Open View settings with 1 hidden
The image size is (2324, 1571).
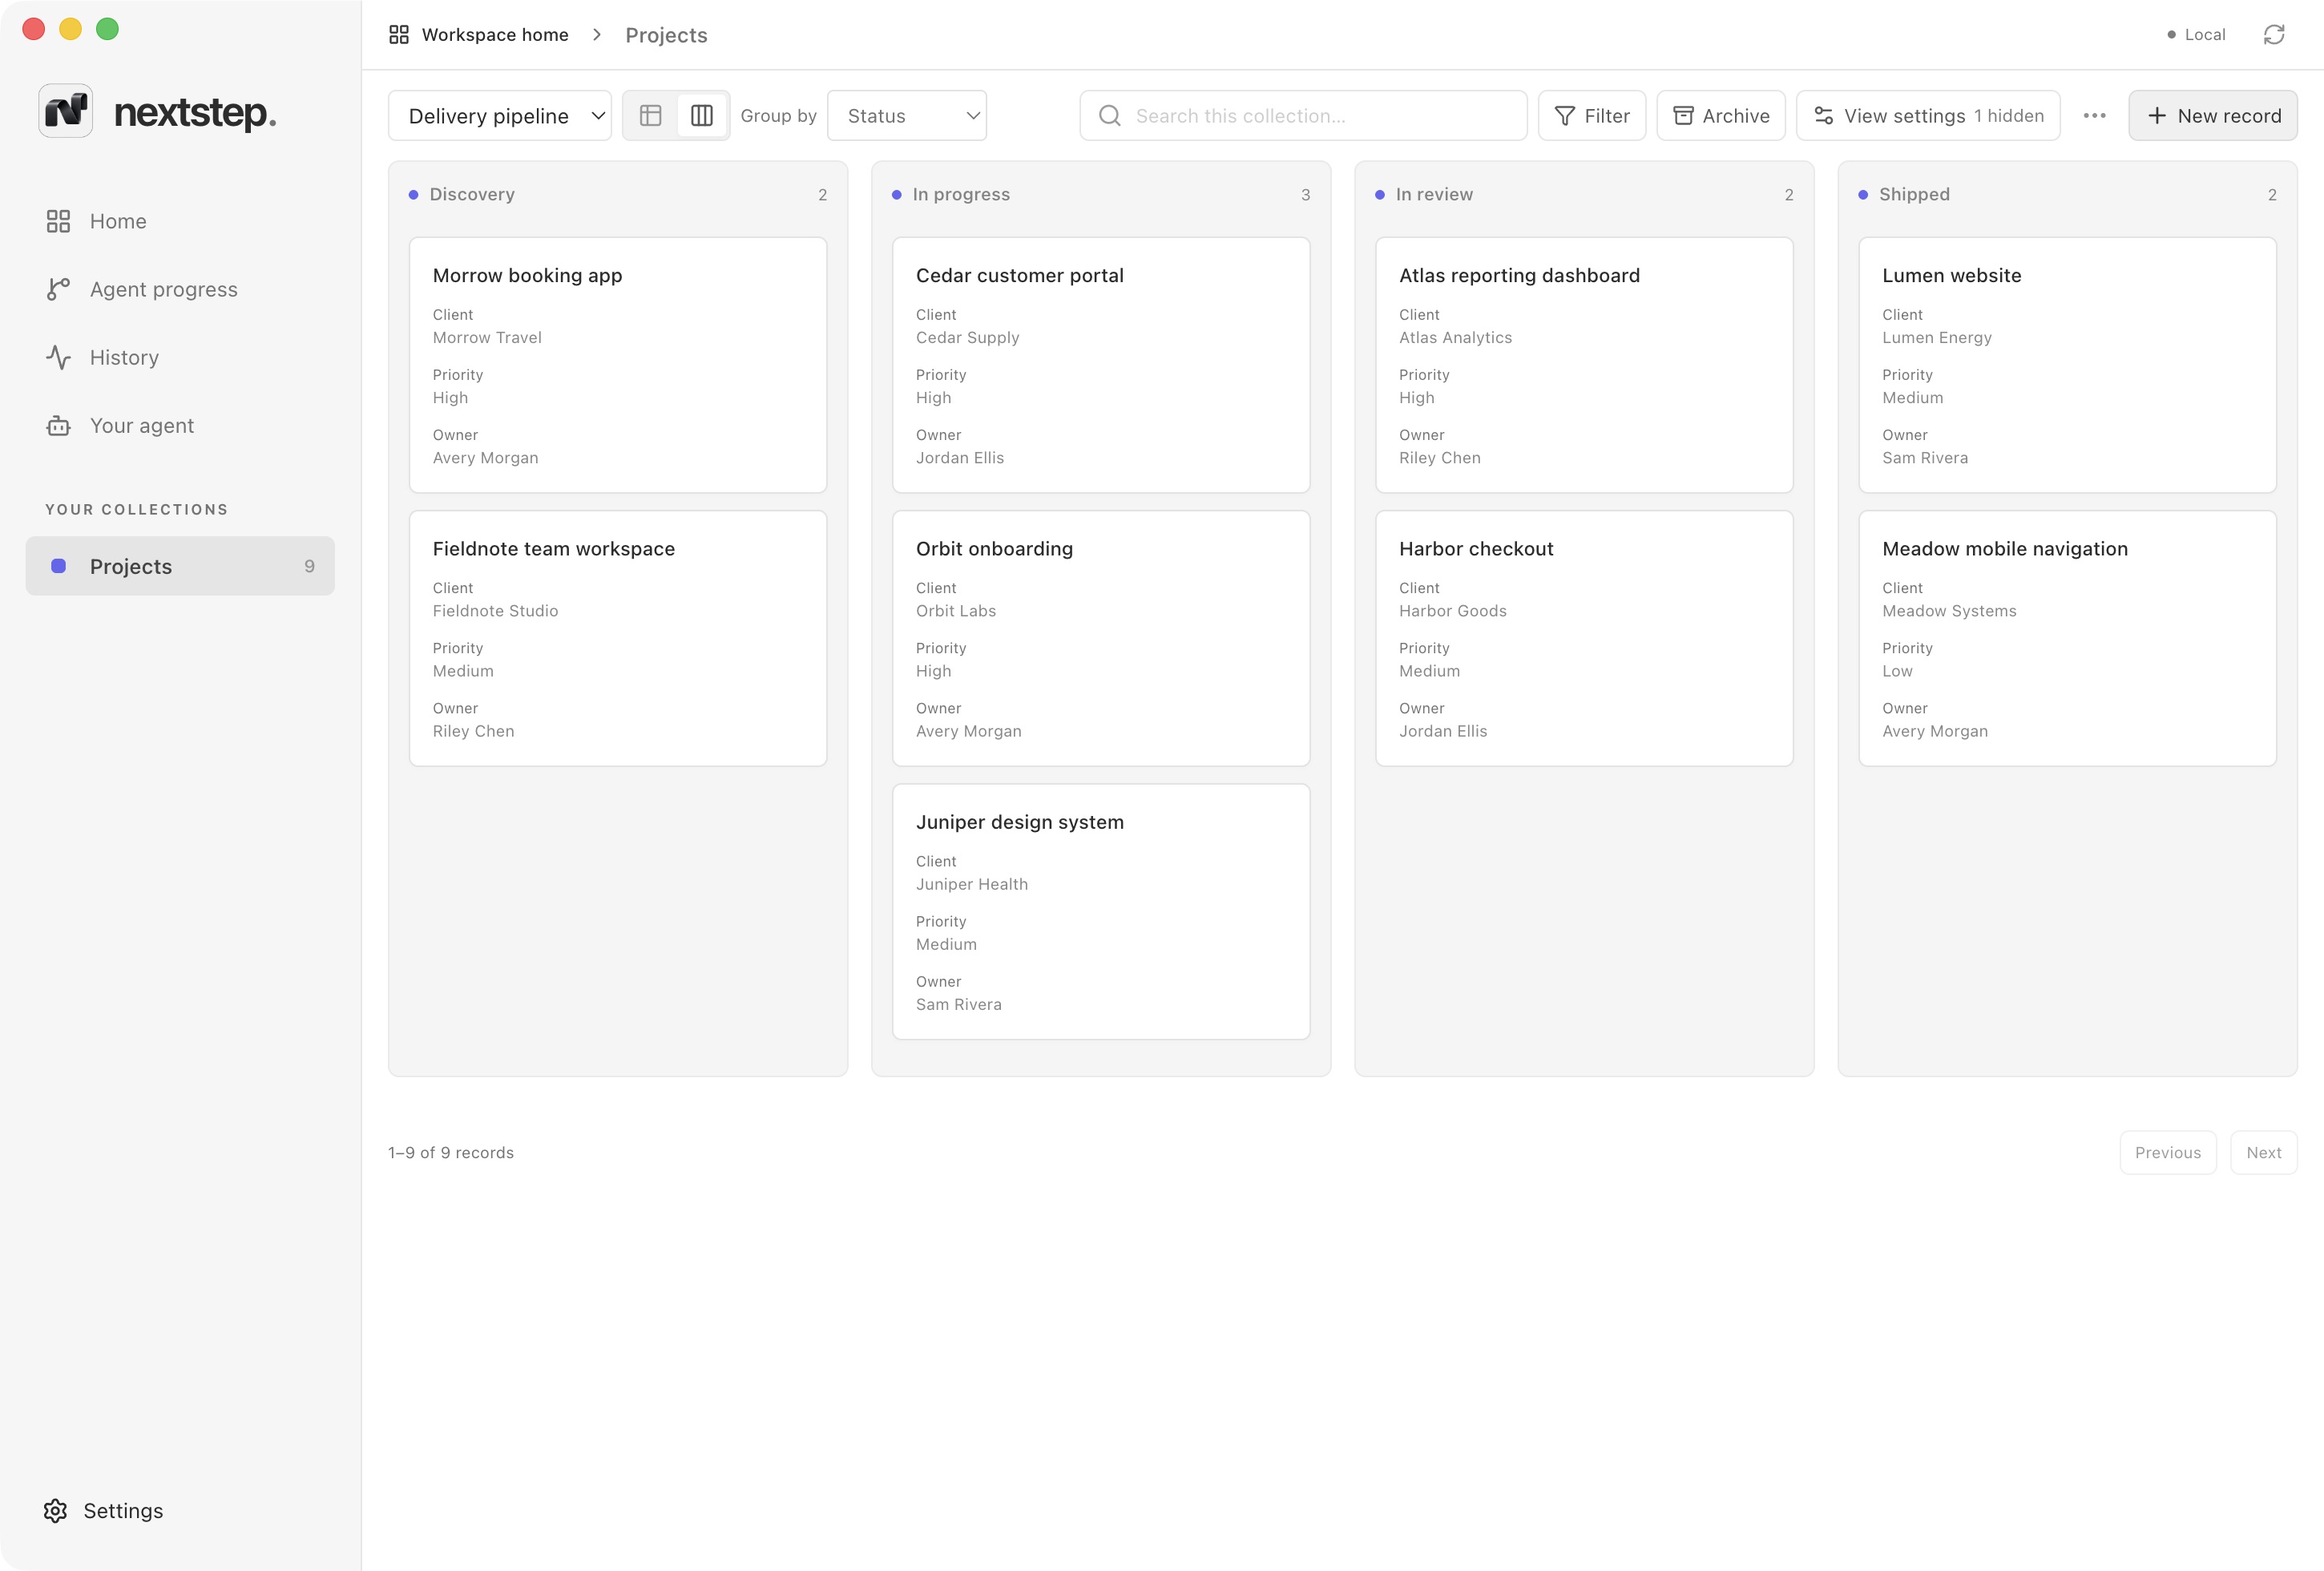[1928, 116]
